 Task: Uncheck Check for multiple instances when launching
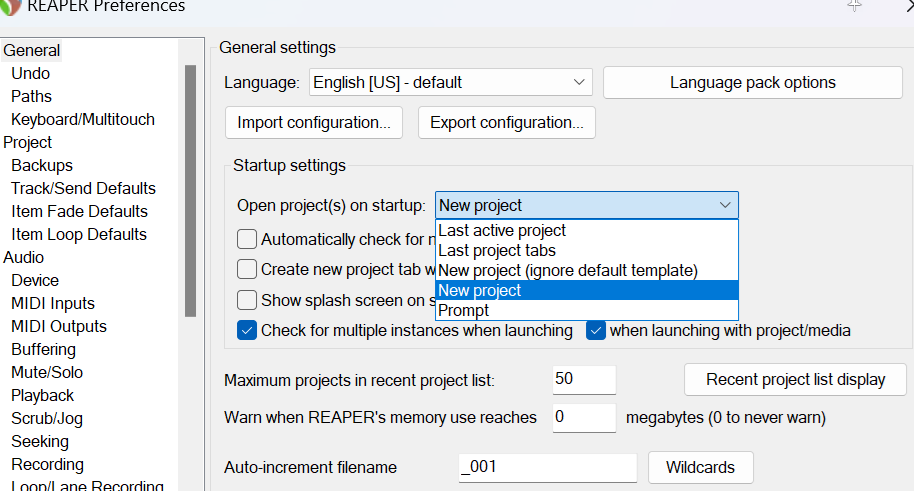247,330
